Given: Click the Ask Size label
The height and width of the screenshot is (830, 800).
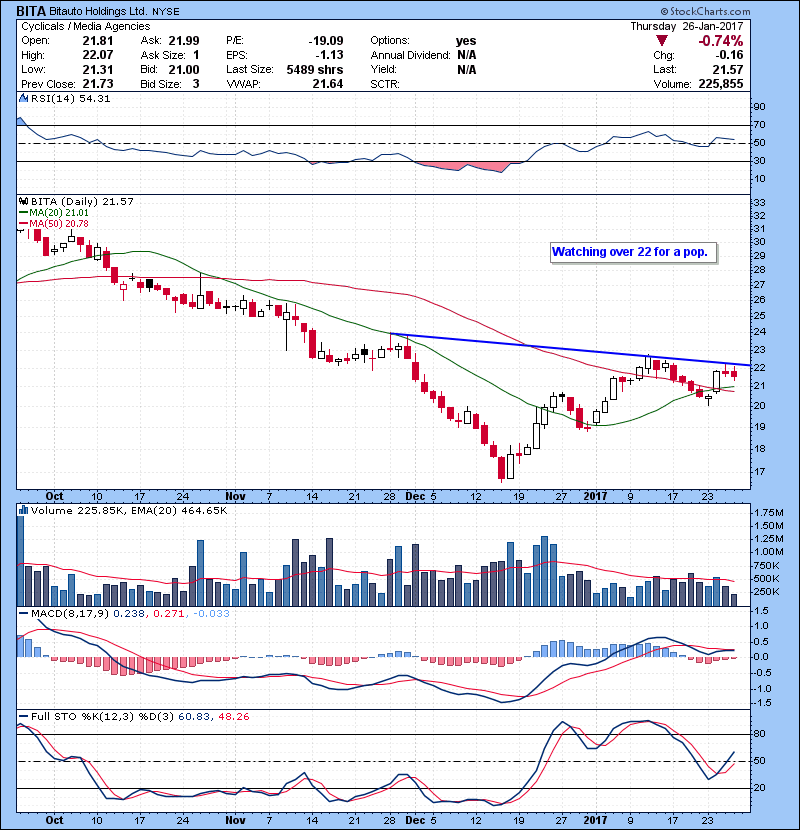Looking at the screenshot, I should tap(163, 55).
